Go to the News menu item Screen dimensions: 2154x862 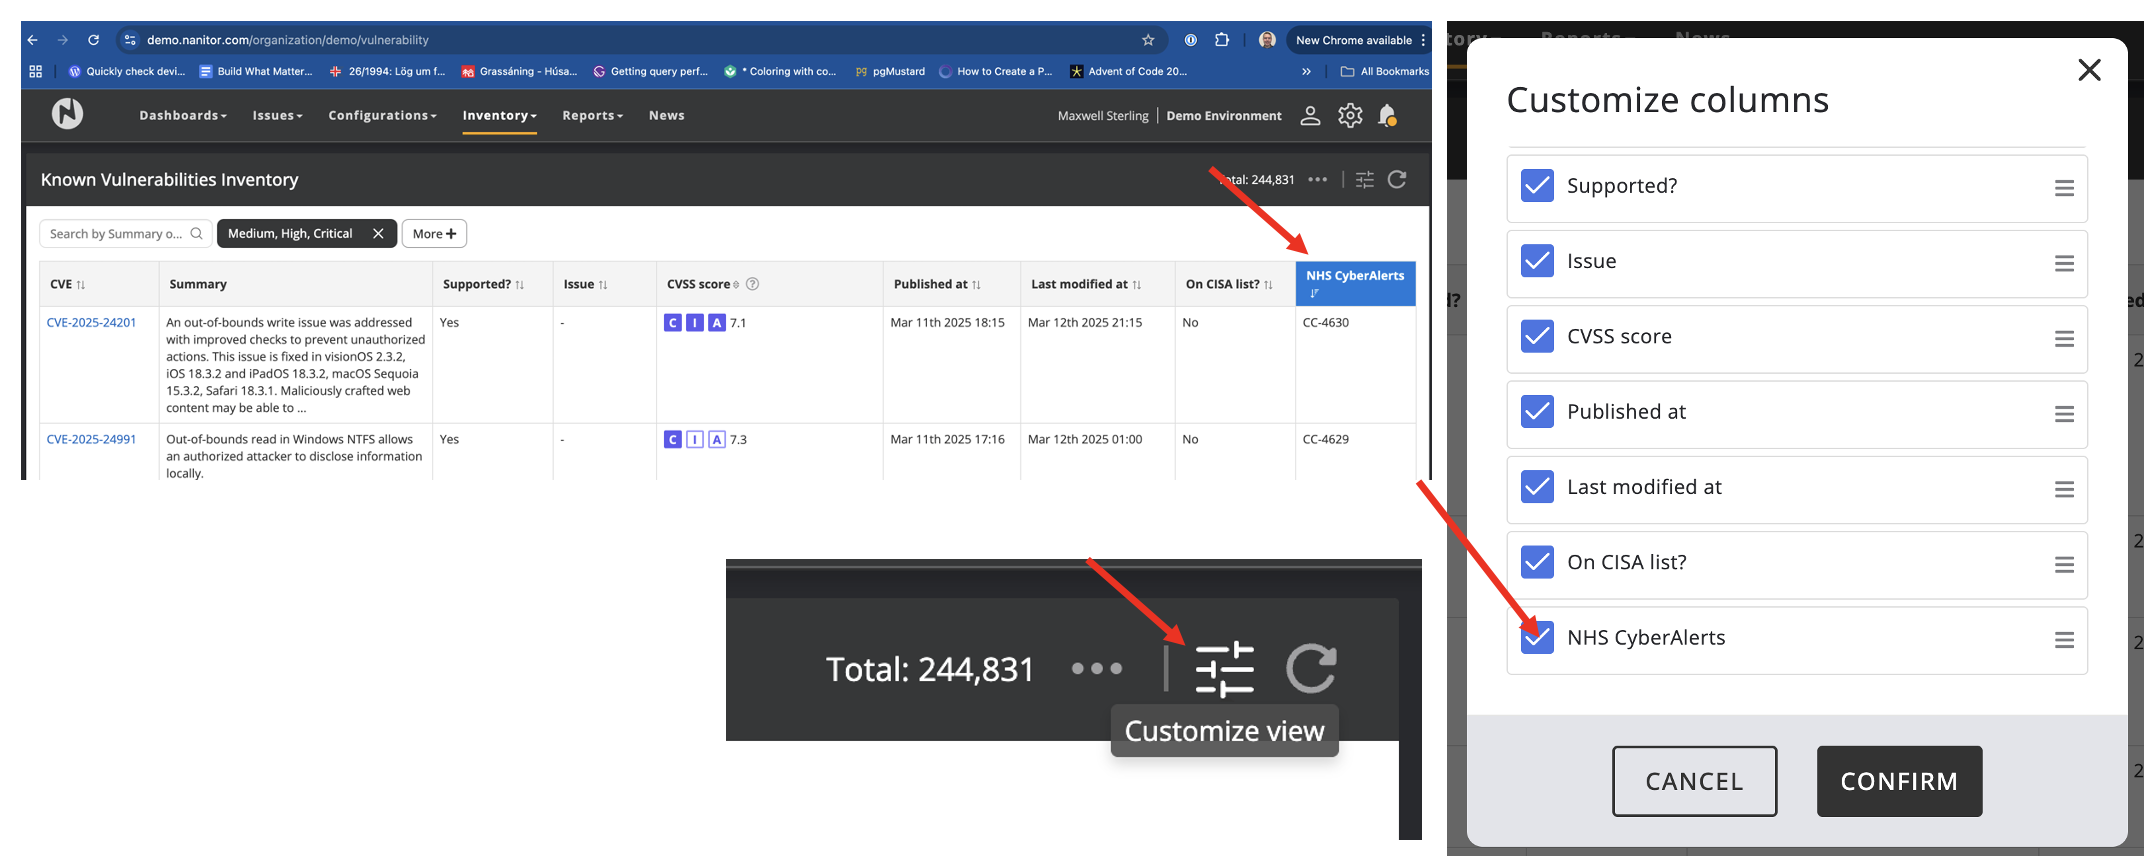point(666,116)
